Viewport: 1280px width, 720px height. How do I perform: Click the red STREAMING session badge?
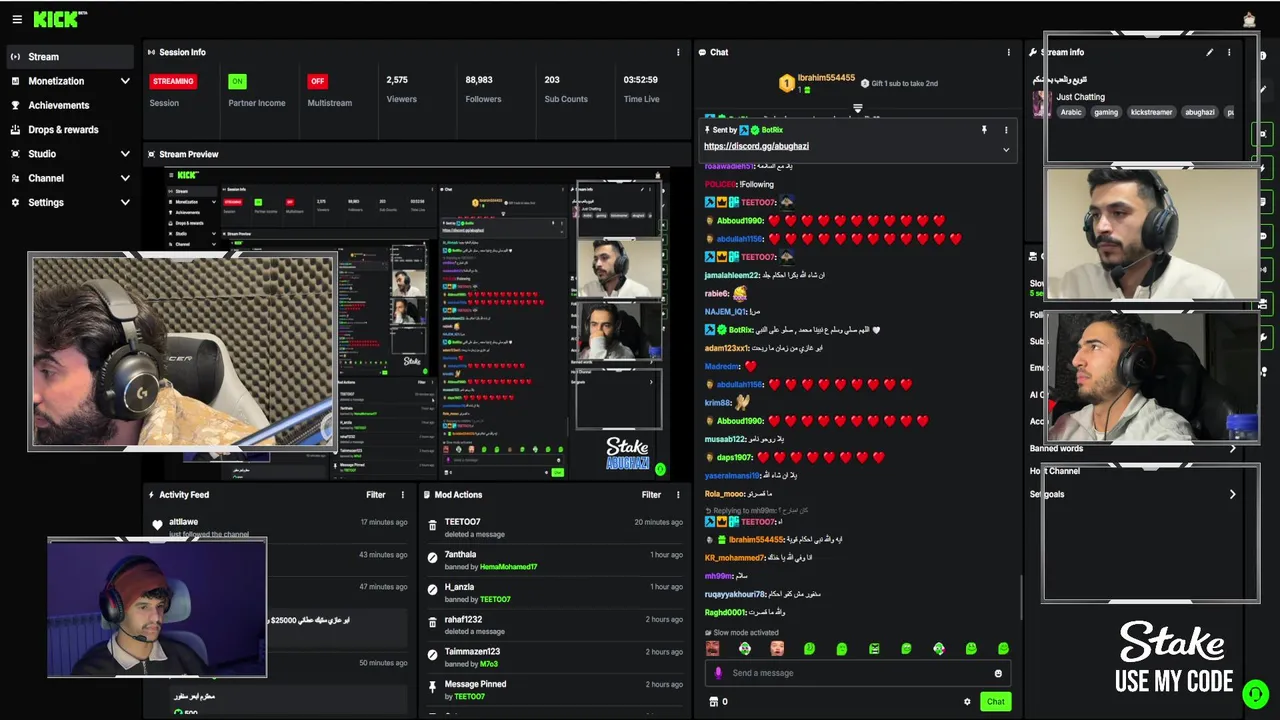point(173,81)
